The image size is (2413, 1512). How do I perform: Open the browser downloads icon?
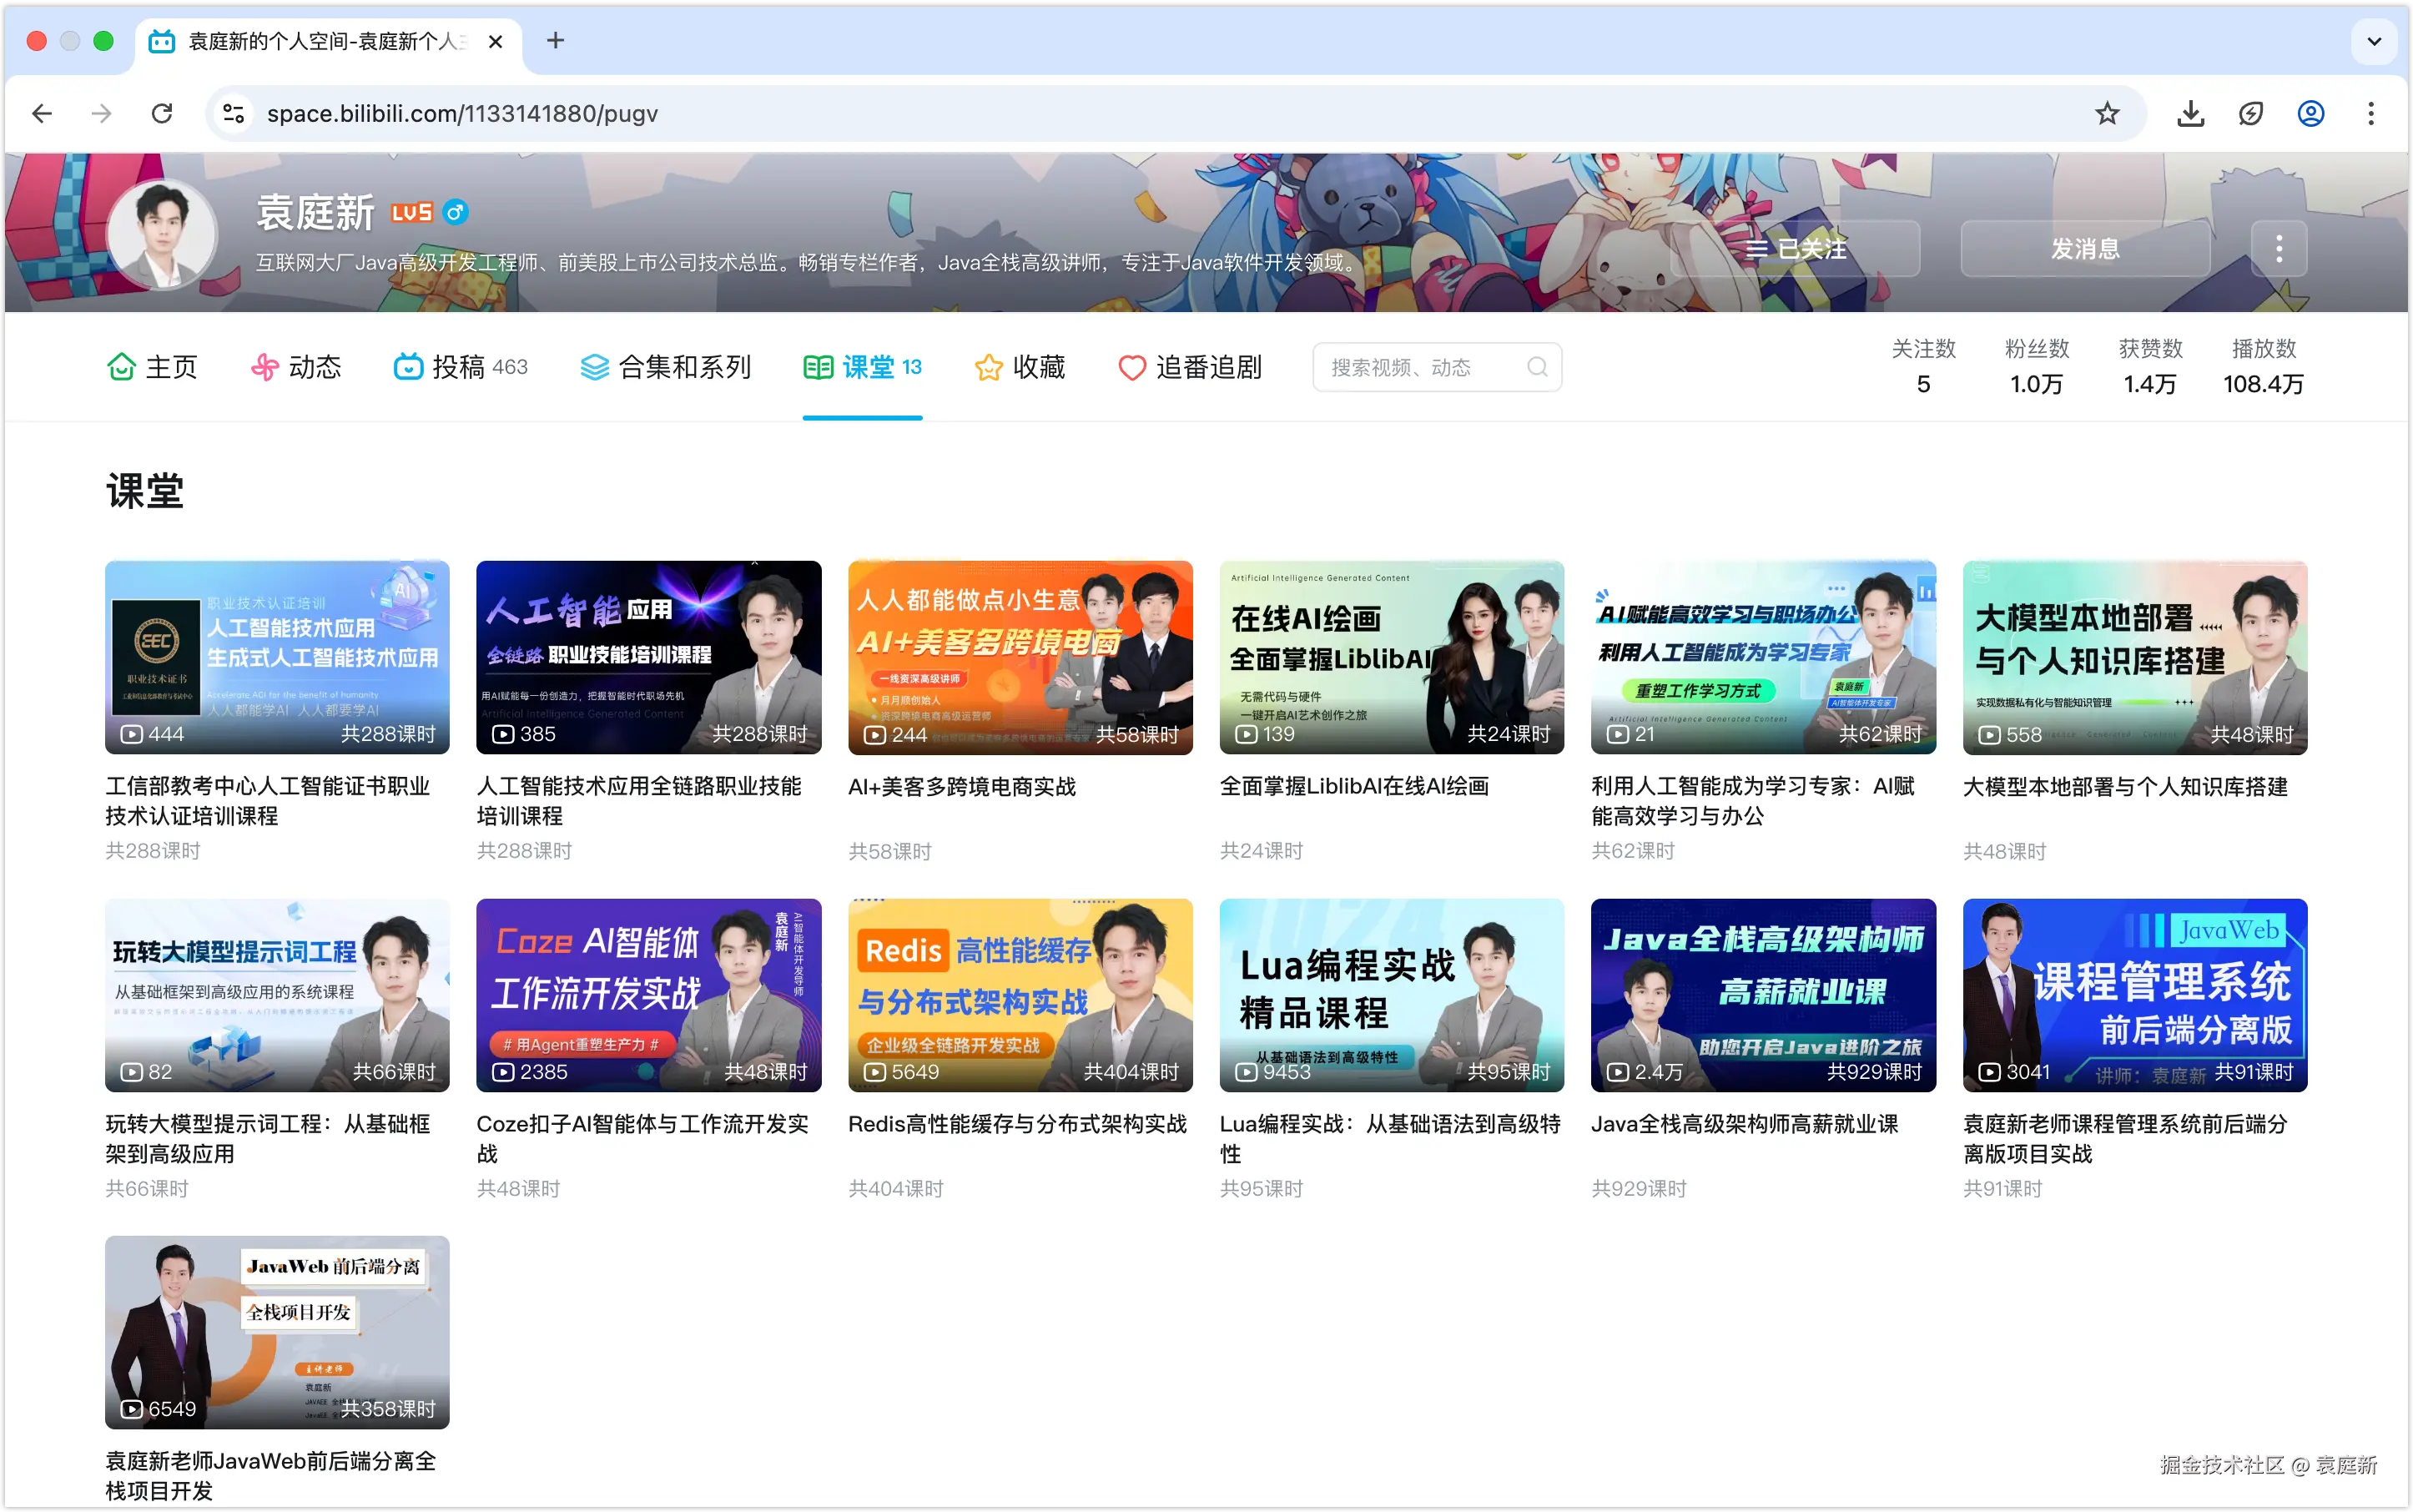click(x=2190, y=114)
